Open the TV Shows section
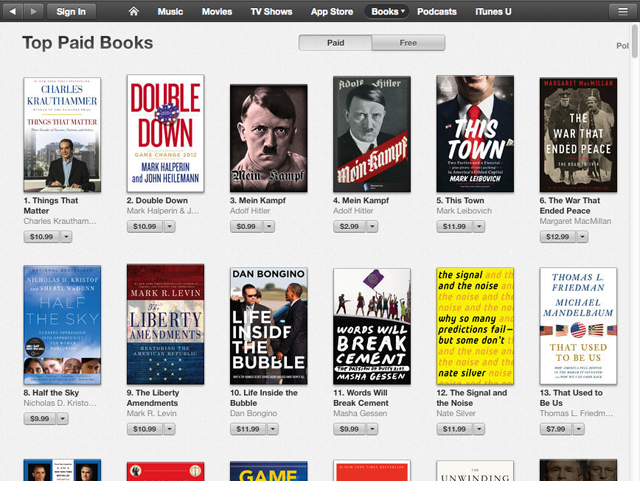This screenshot has height=481, width=640. pyautogui.click(x=271, y=11)
